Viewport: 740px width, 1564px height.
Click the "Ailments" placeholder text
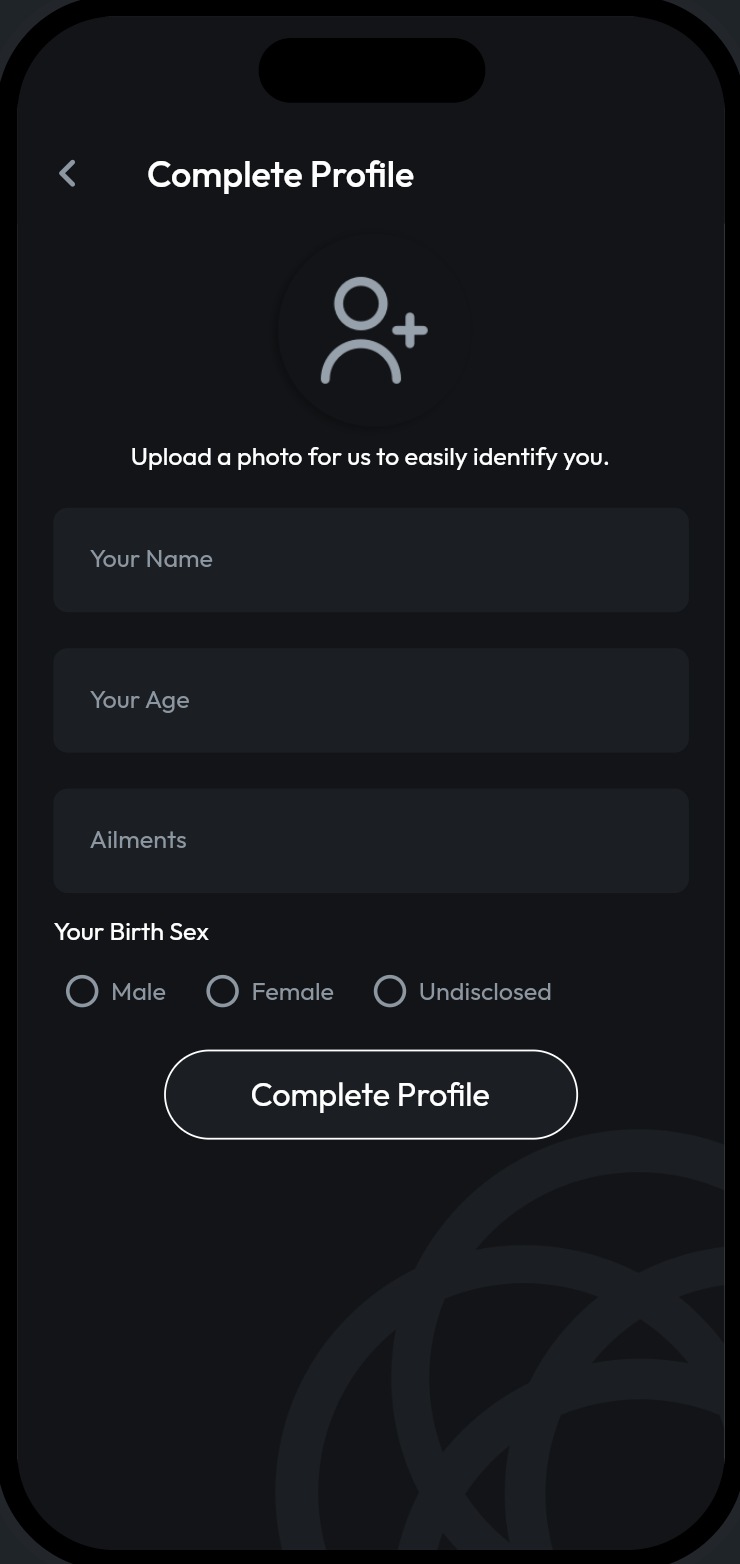coord(138,840)
